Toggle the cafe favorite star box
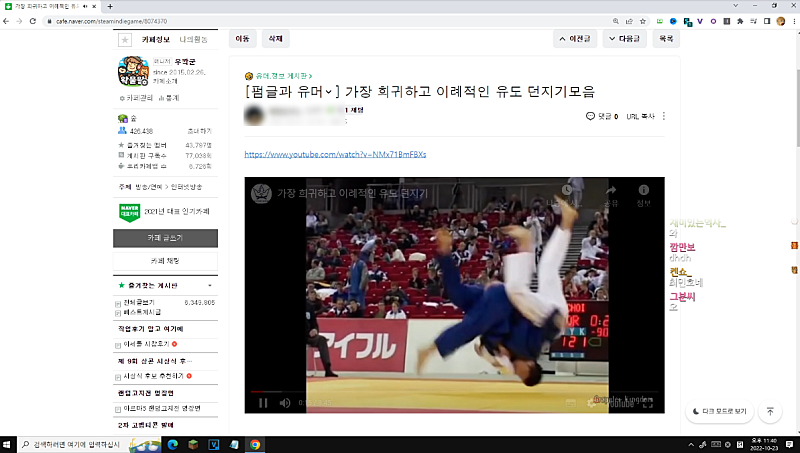 124,39
